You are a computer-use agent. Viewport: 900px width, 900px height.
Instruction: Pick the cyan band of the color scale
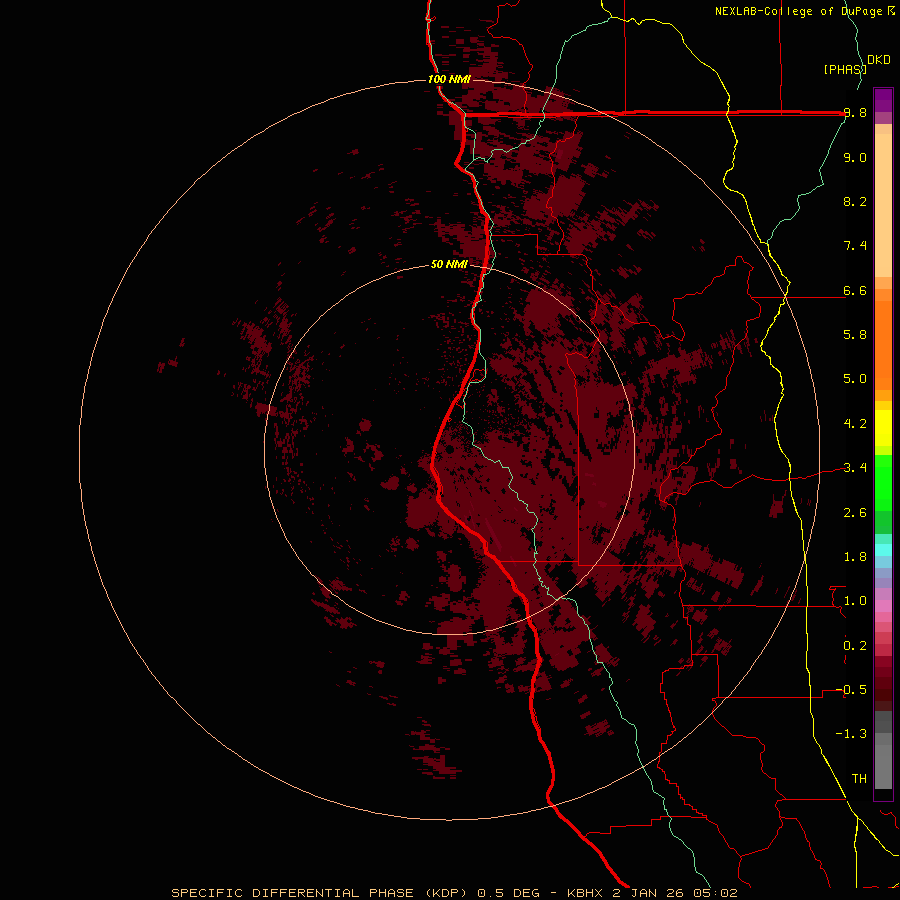(x=883, y=550)
